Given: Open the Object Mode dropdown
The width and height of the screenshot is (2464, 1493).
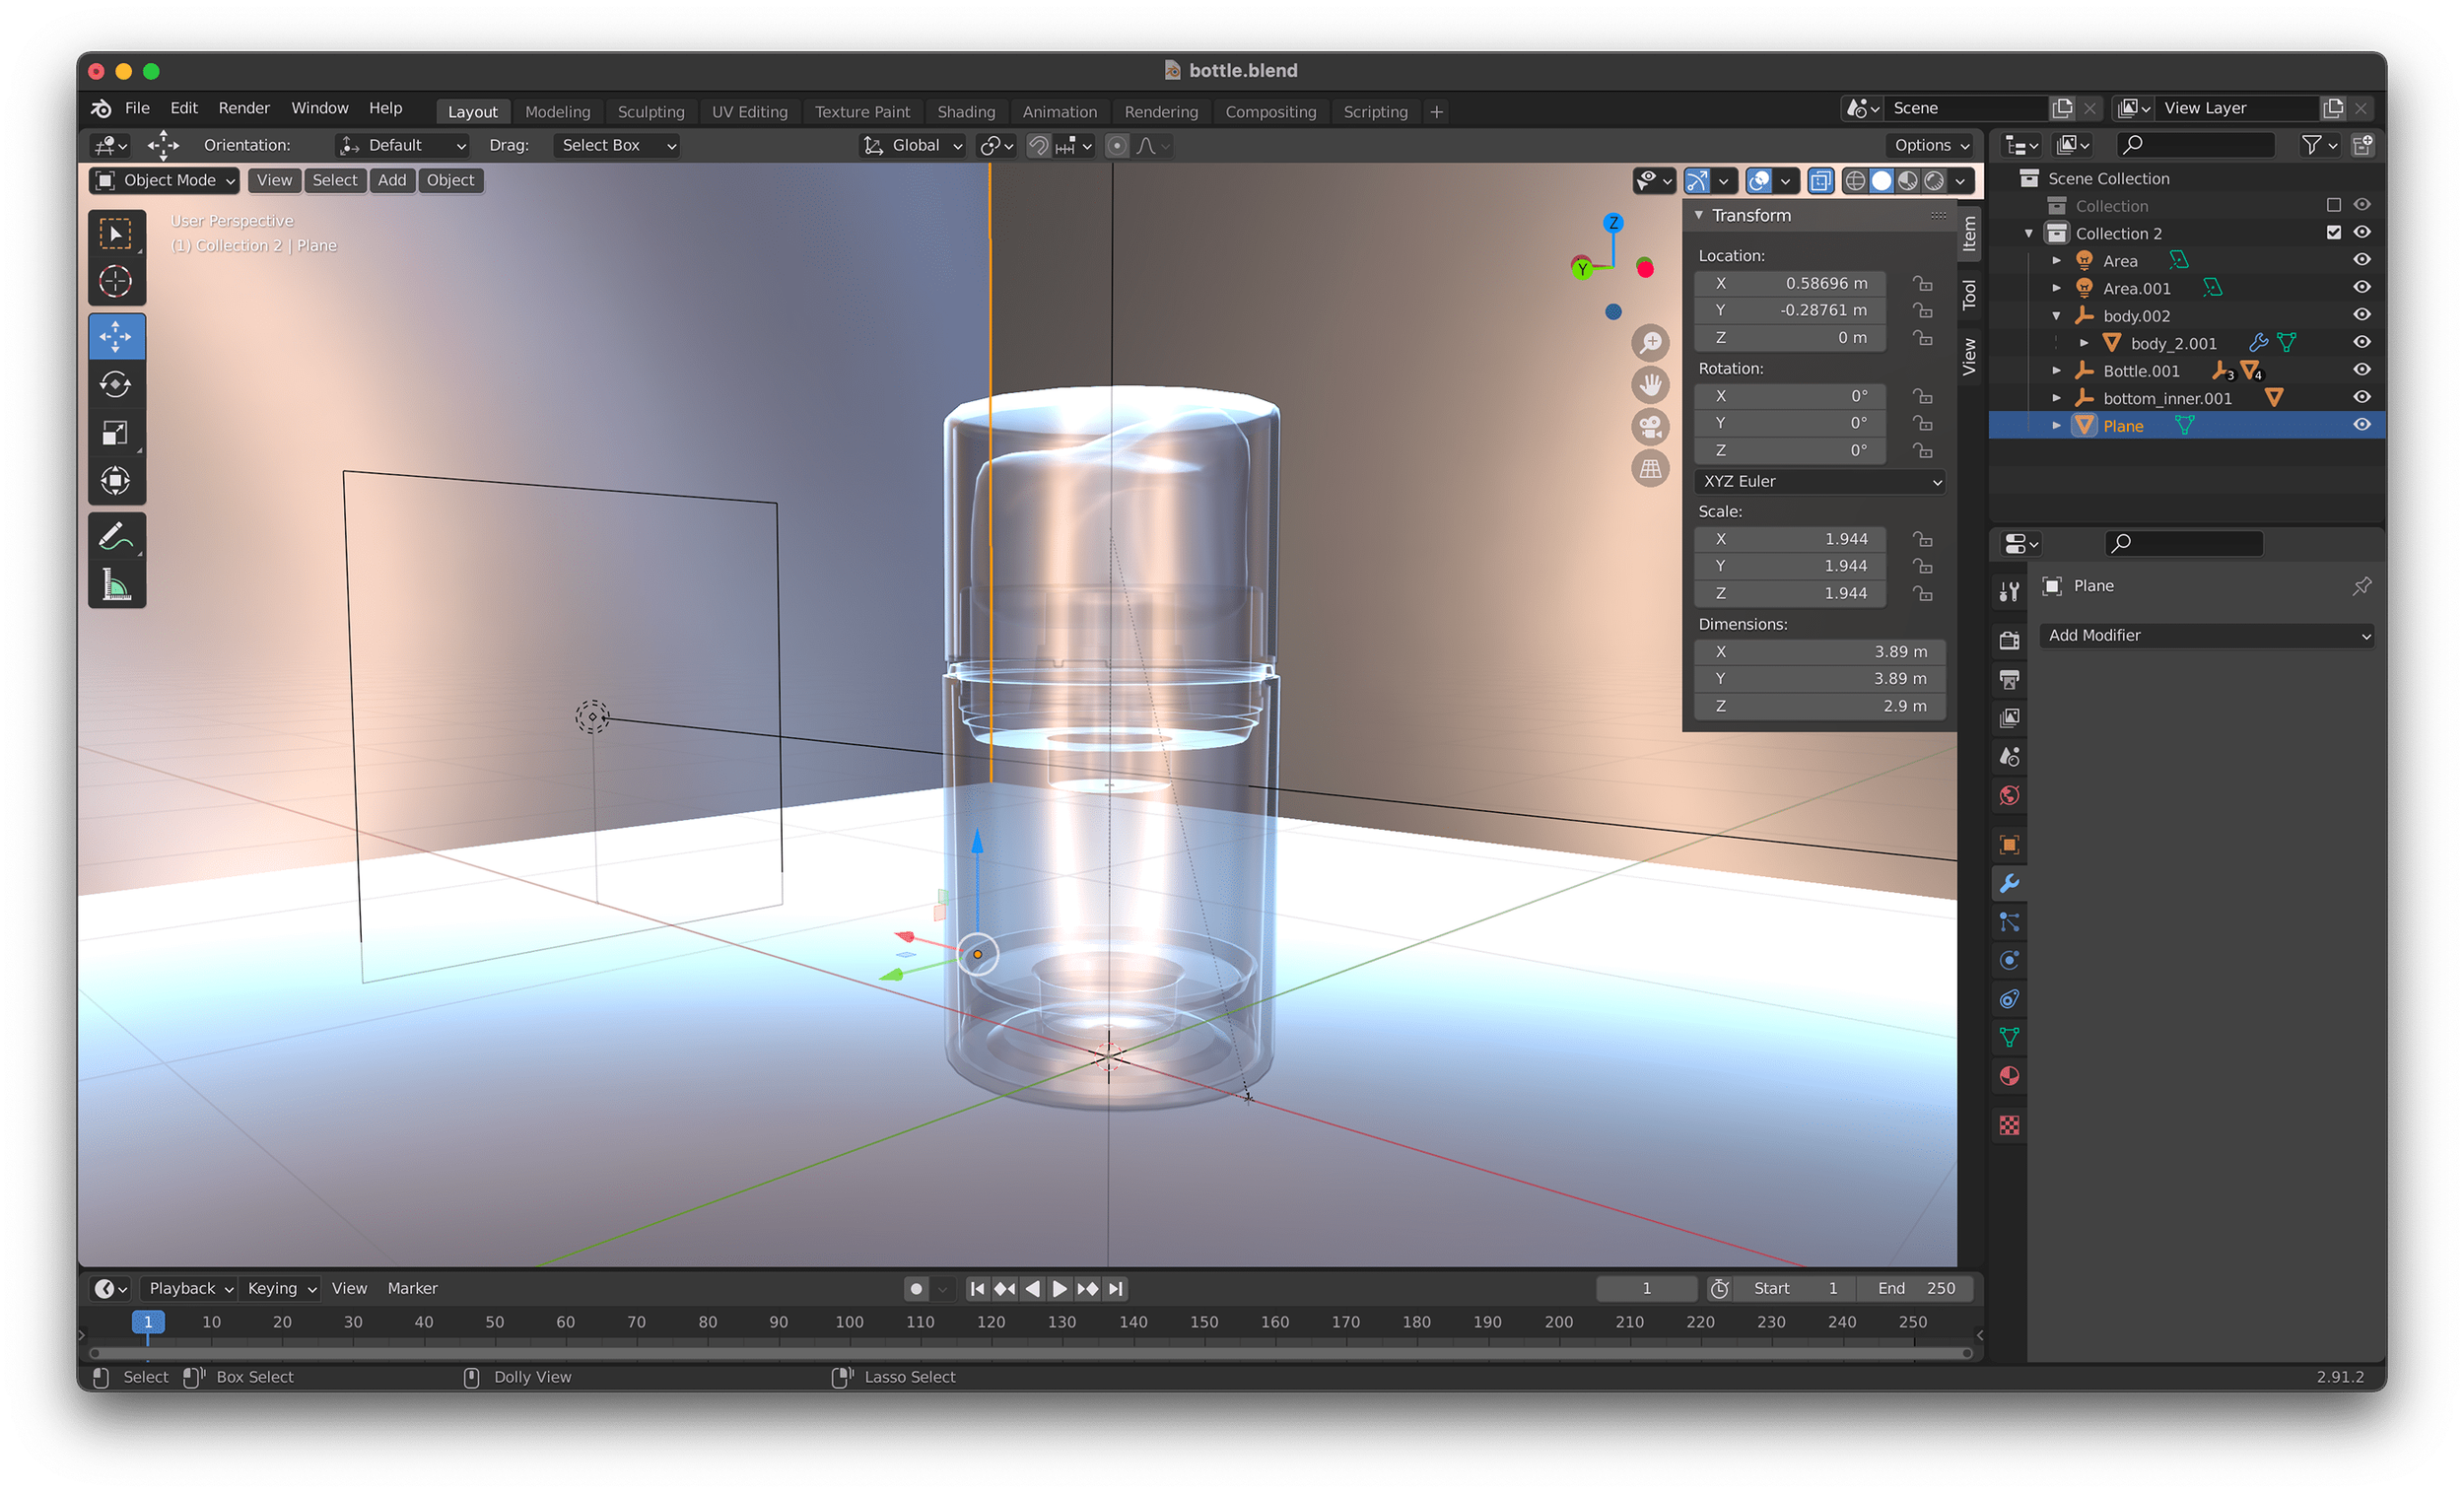Looking at the screenshot, I should (165, 180).
